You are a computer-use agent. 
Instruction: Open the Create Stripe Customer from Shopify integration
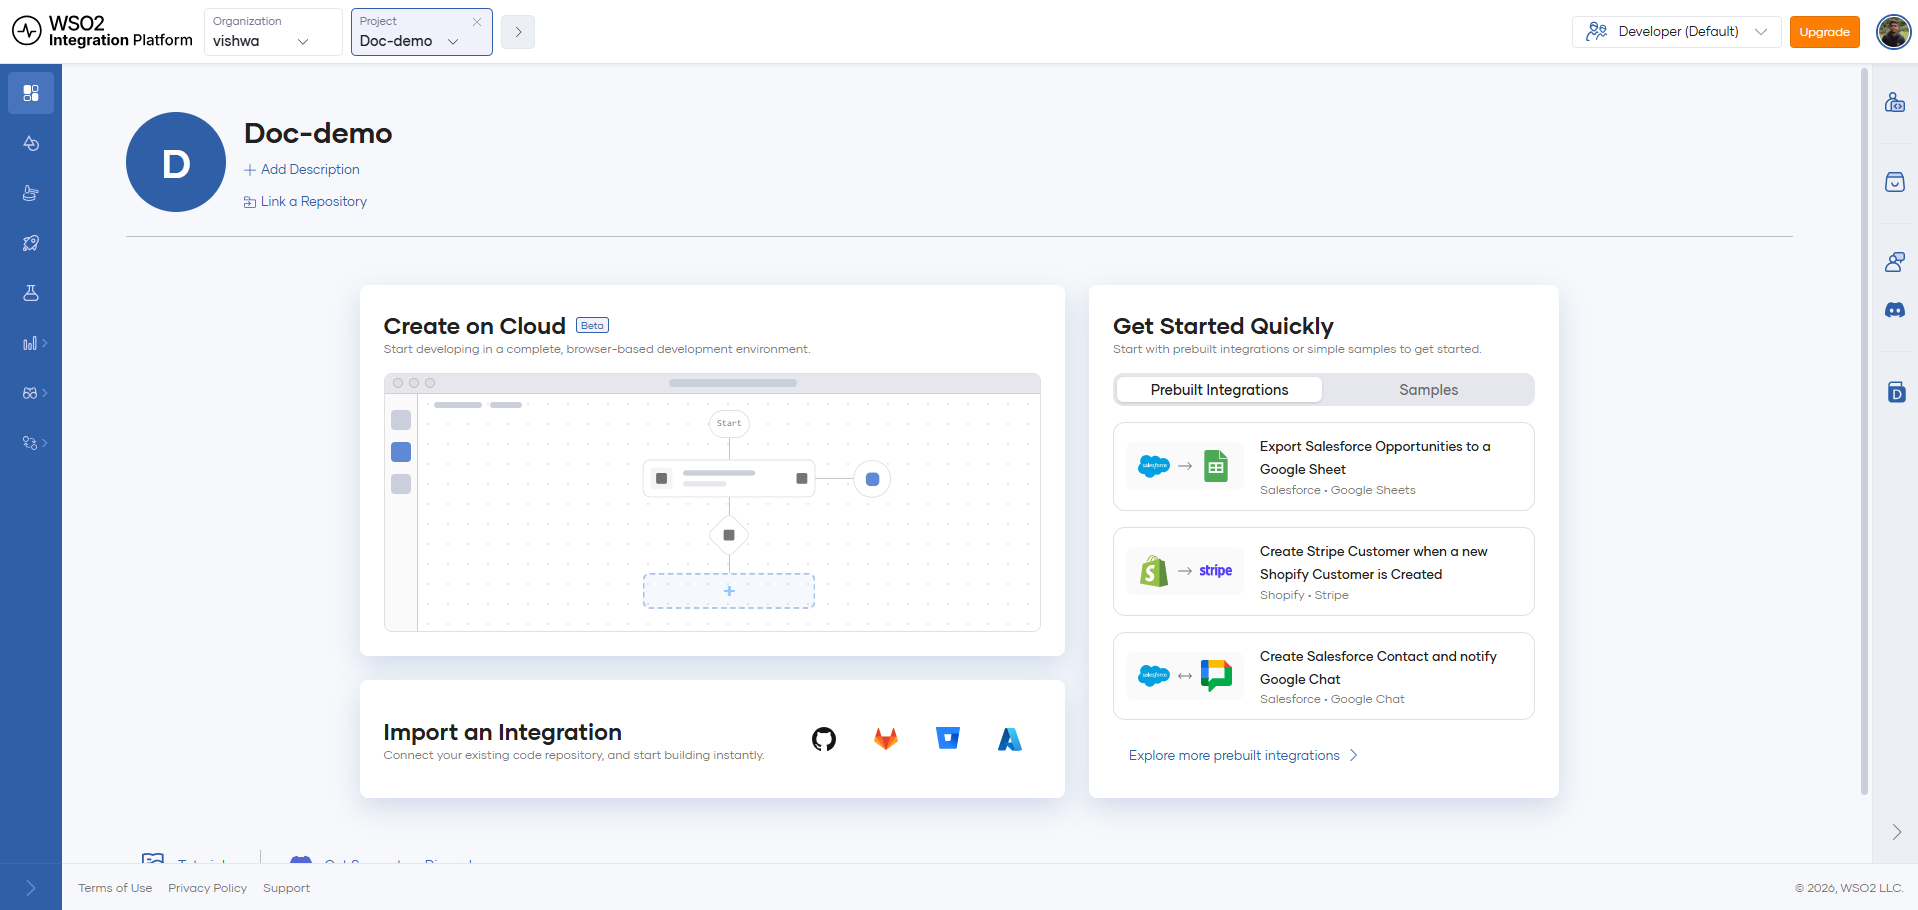coord(1324,572)
